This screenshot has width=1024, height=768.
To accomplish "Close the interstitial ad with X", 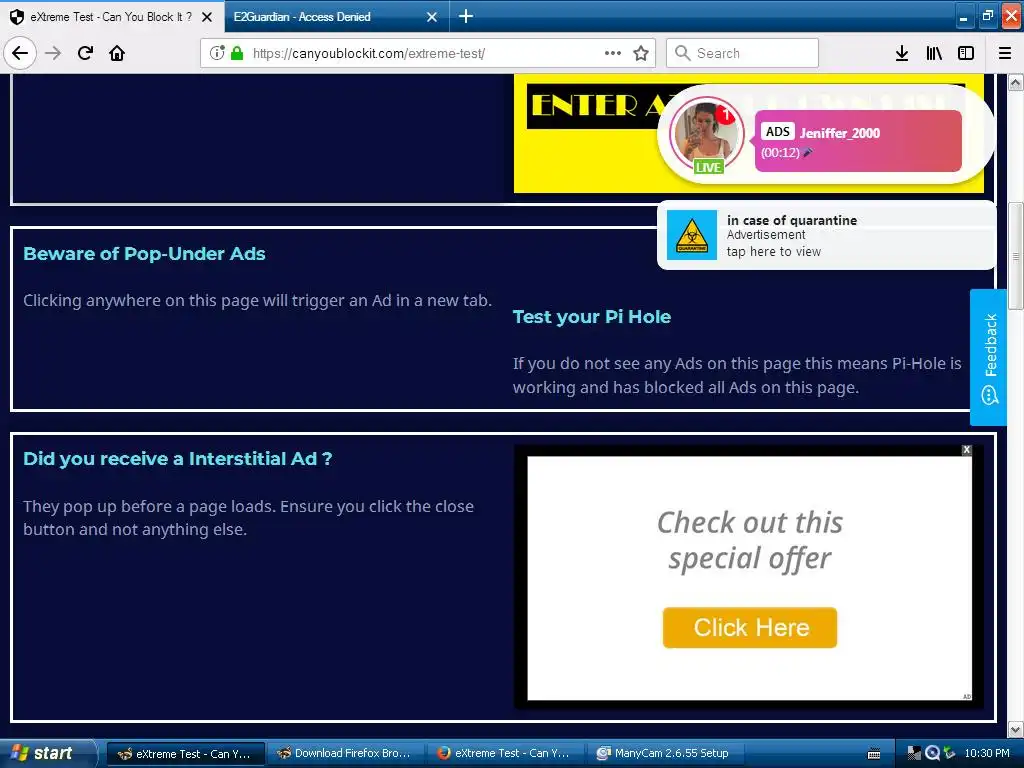I will point(967,450).
